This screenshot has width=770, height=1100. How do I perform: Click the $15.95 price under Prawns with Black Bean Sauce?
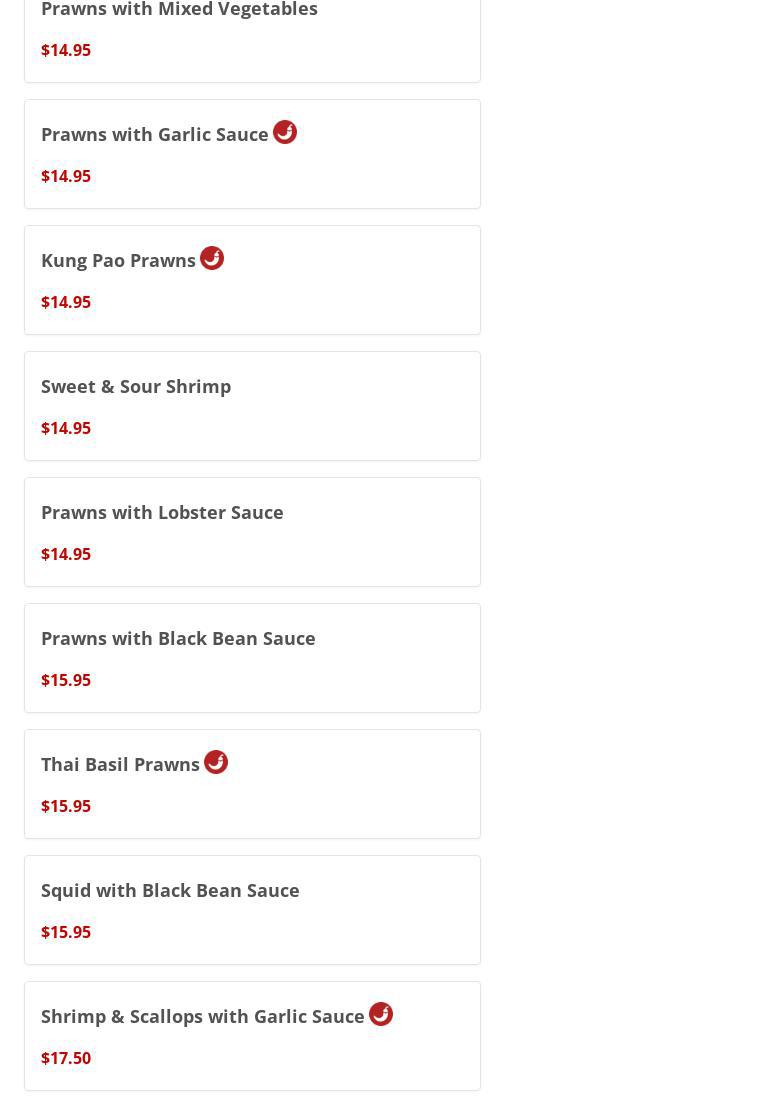[x=66, y=680]
